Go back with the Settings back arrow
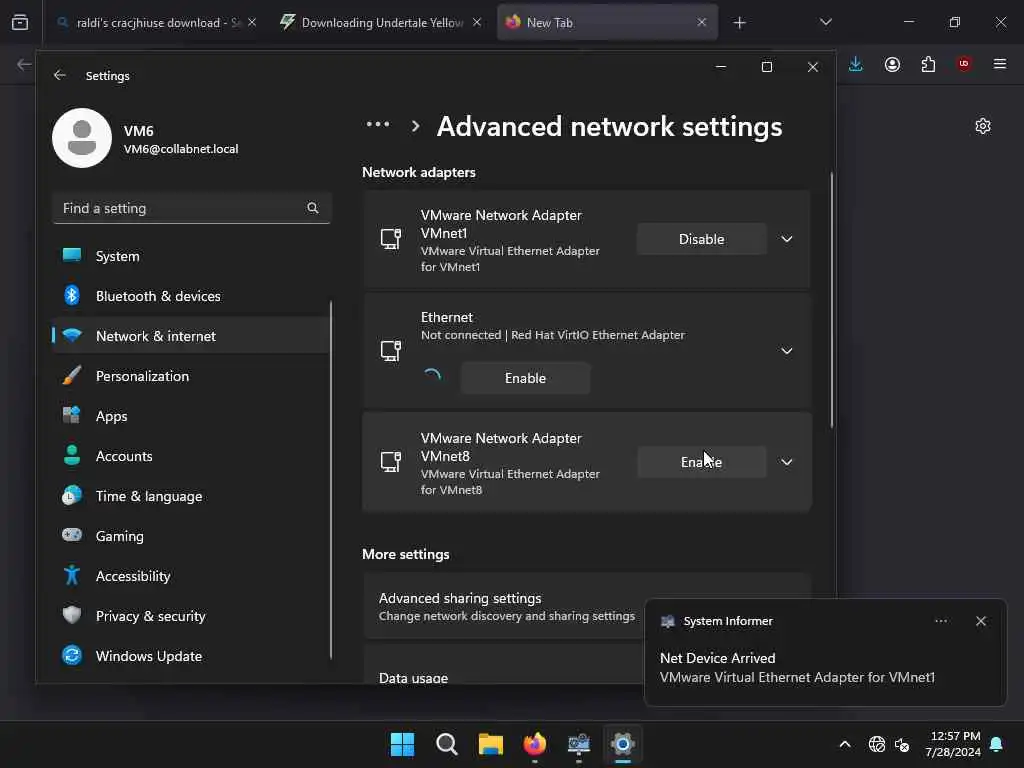This screenshot has height=768, width=1024. point(59,76)
